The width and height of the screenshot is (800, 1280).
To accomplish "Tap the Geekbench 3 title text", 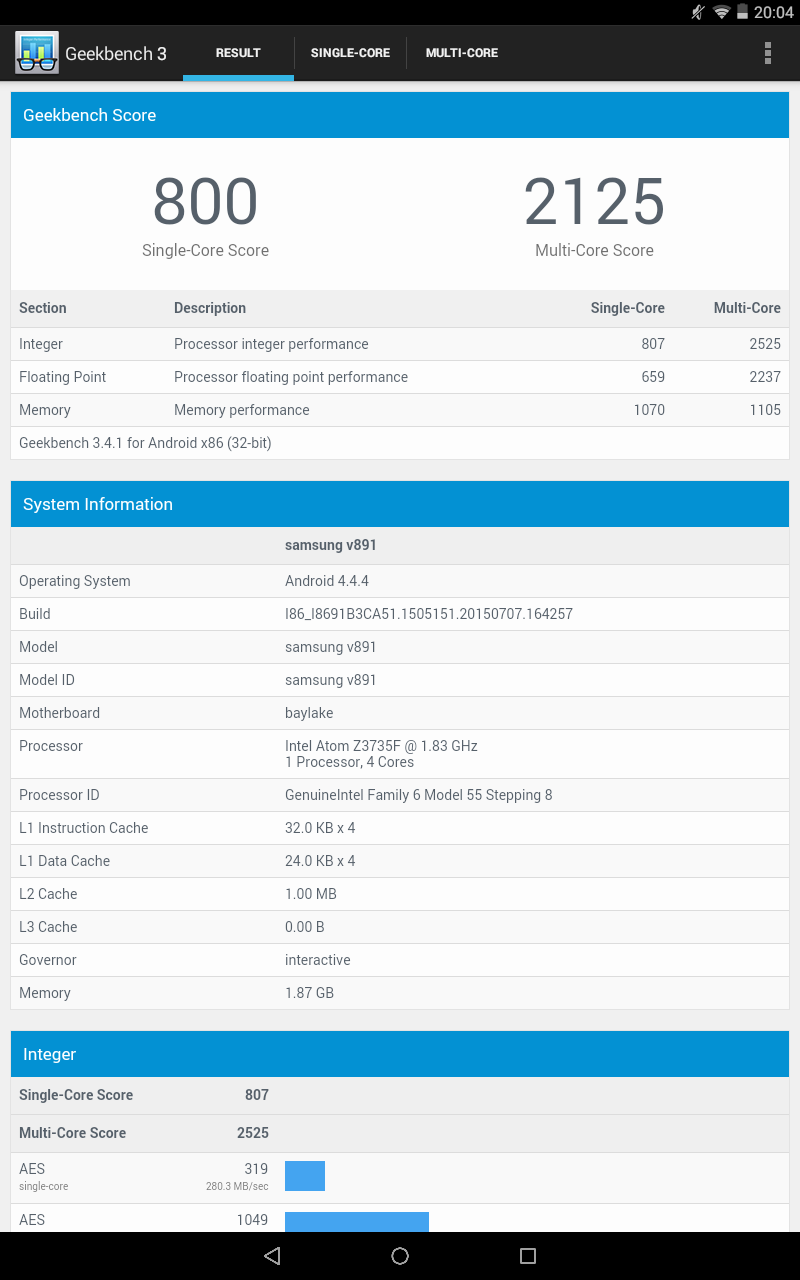I will point(116,53).
